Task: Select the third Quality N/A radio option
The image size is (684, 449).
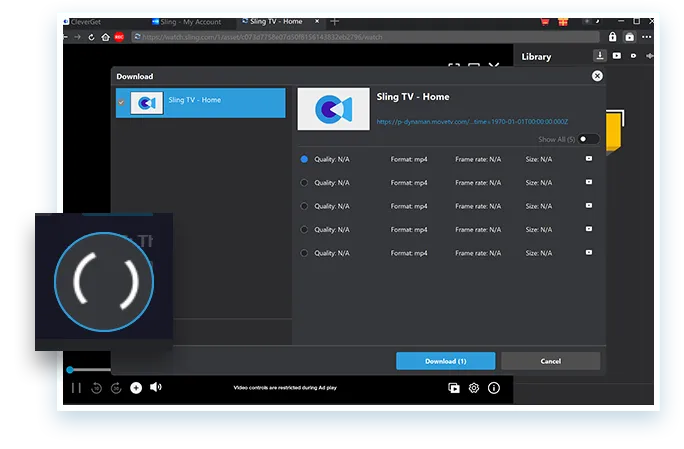Action: 304,206
